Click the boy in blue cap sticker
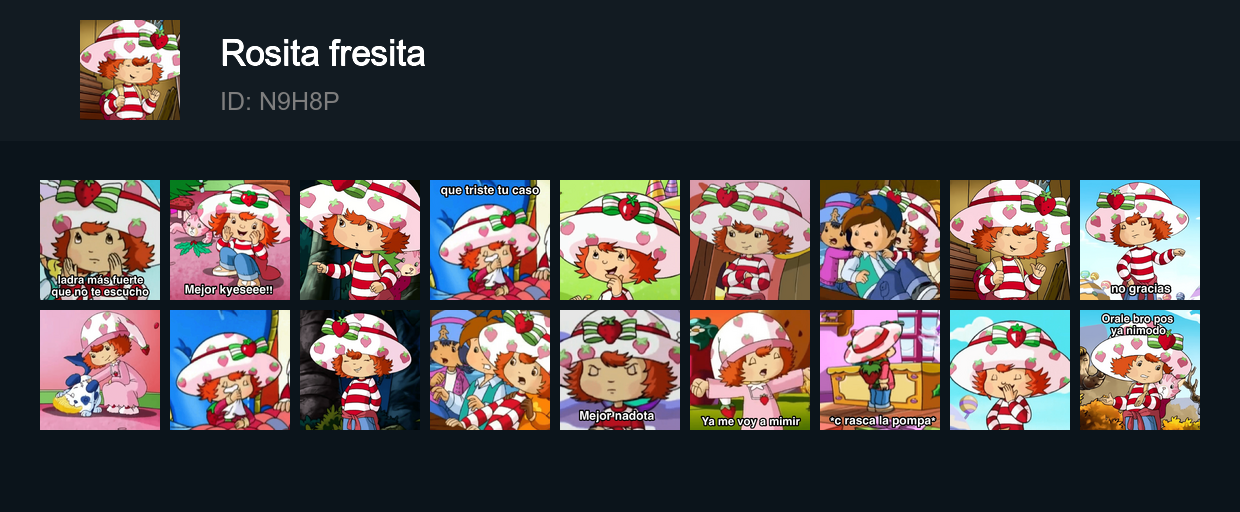 tap(880, 240)
